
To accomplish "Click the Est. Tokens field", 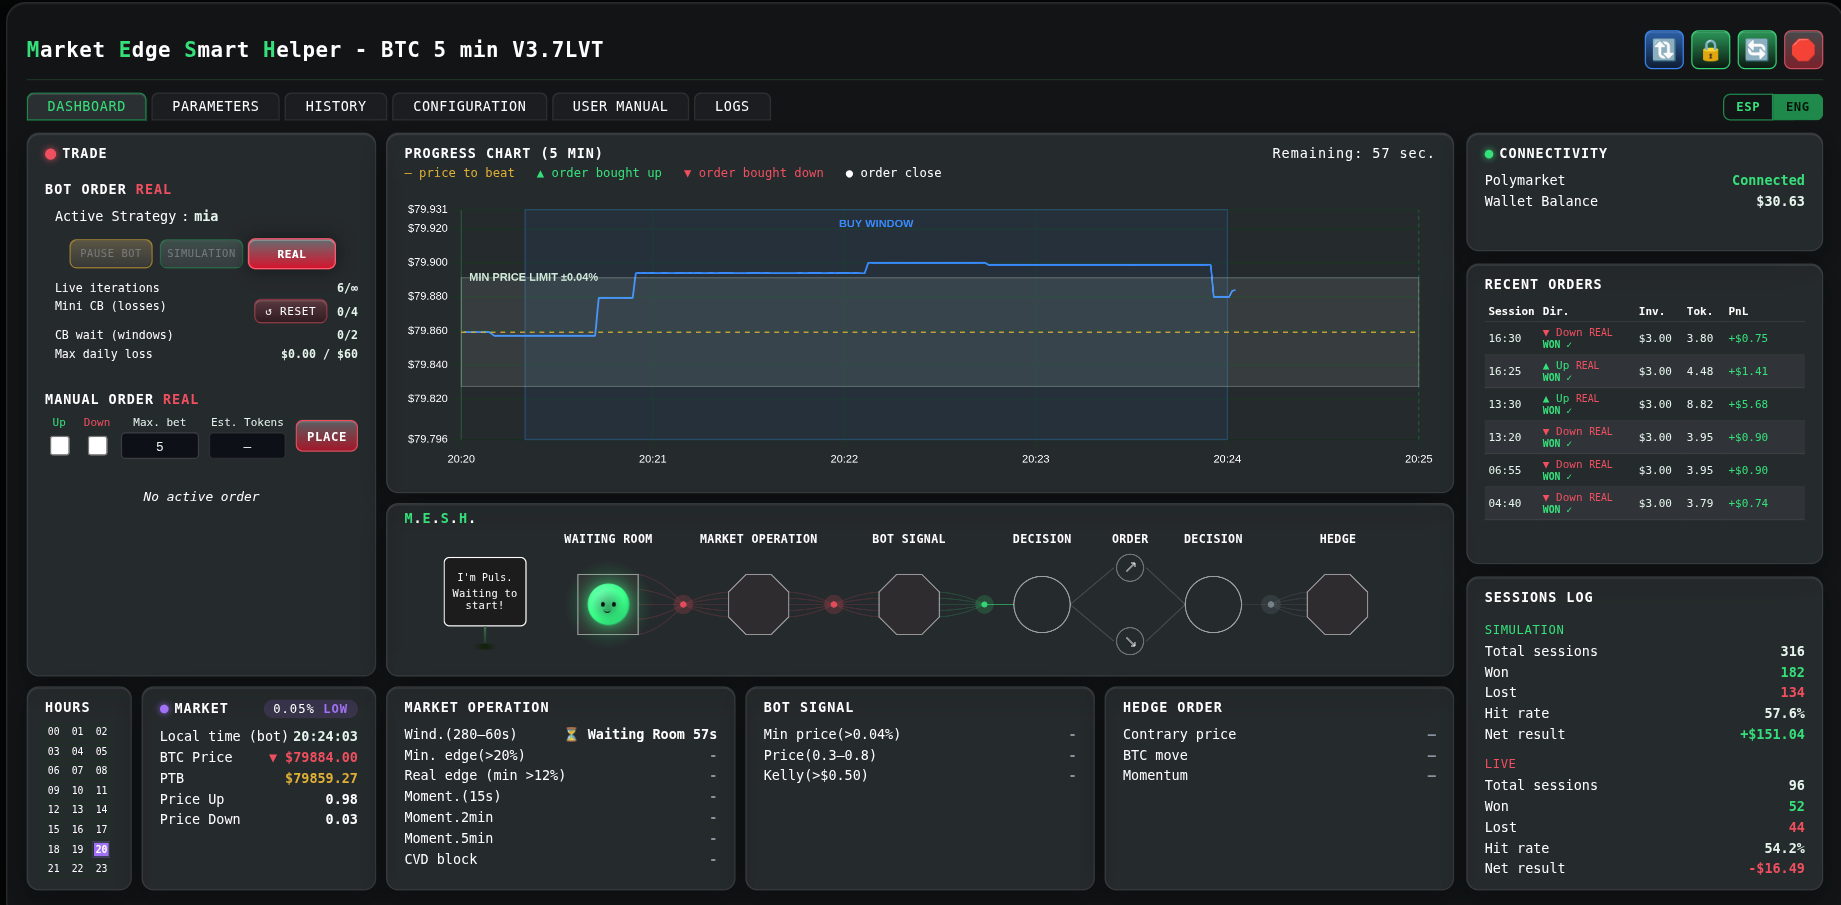I will click(x=247, y=447).
